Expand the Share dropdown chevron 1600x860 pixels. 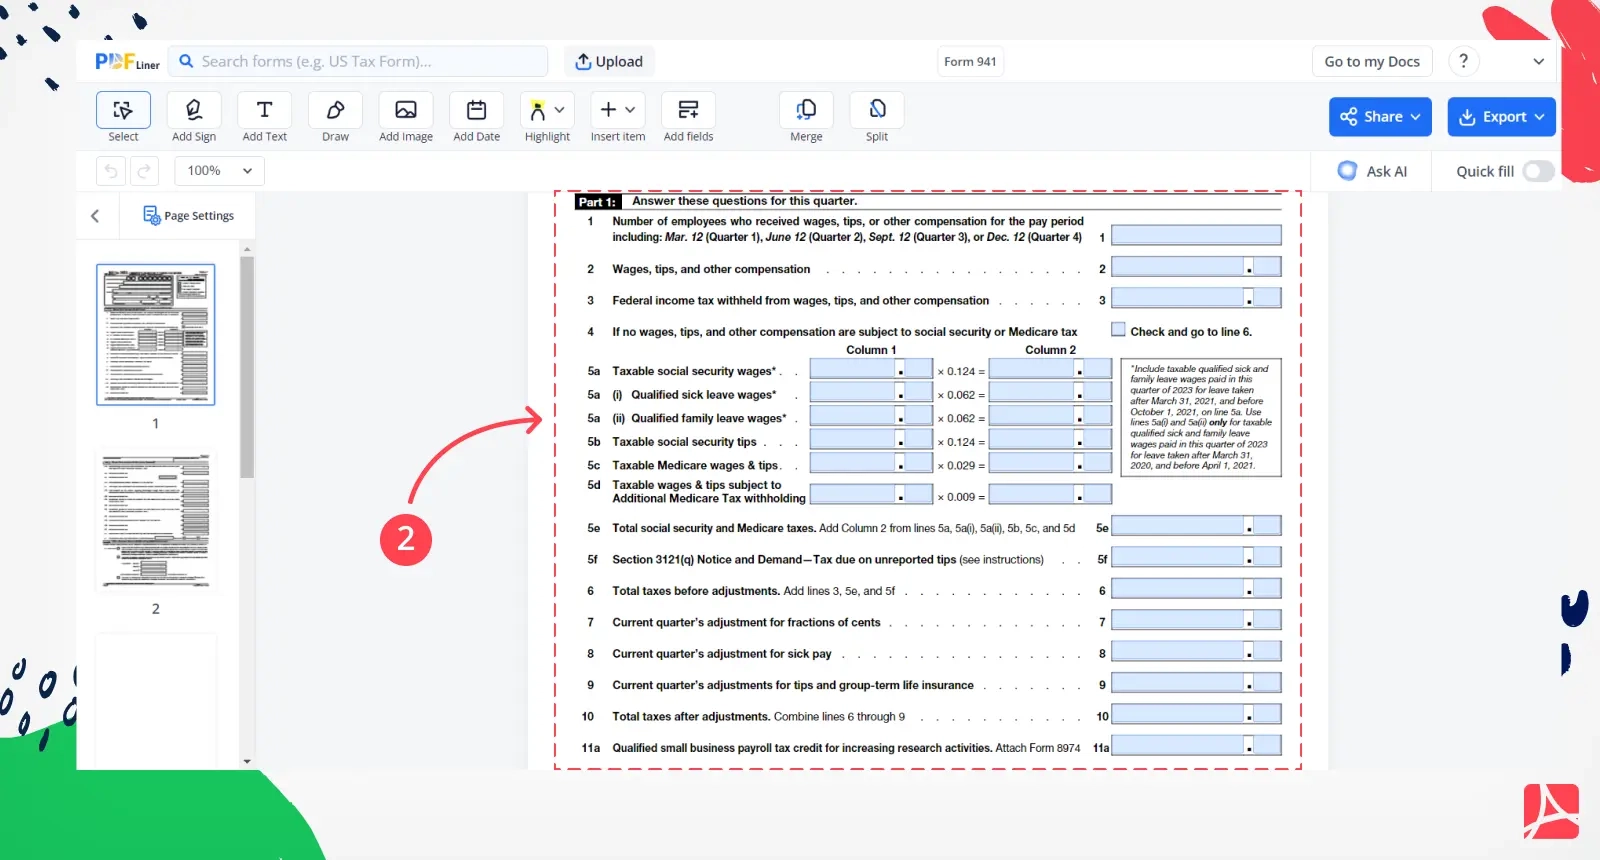point(1416,117)
